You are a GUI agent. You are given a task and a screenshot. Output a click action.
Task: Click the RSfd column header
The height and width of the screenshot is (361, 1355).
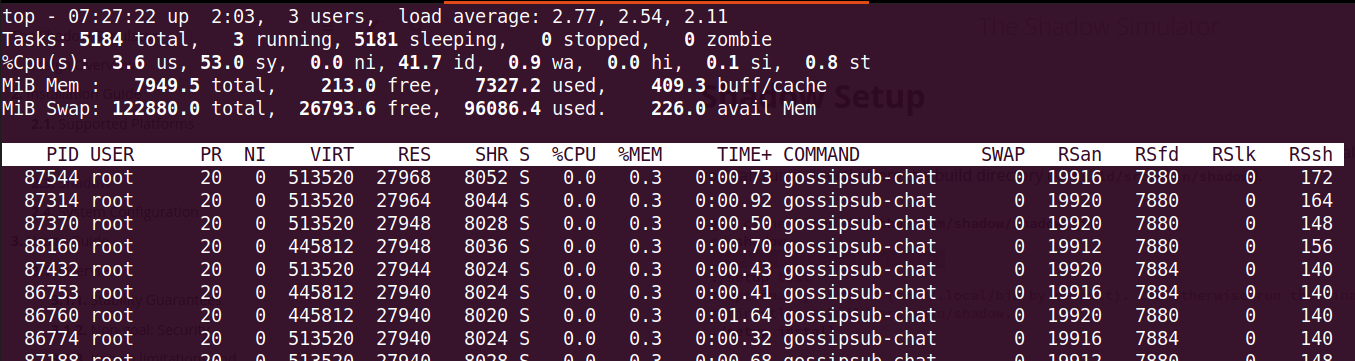(x=1157, y=155)
